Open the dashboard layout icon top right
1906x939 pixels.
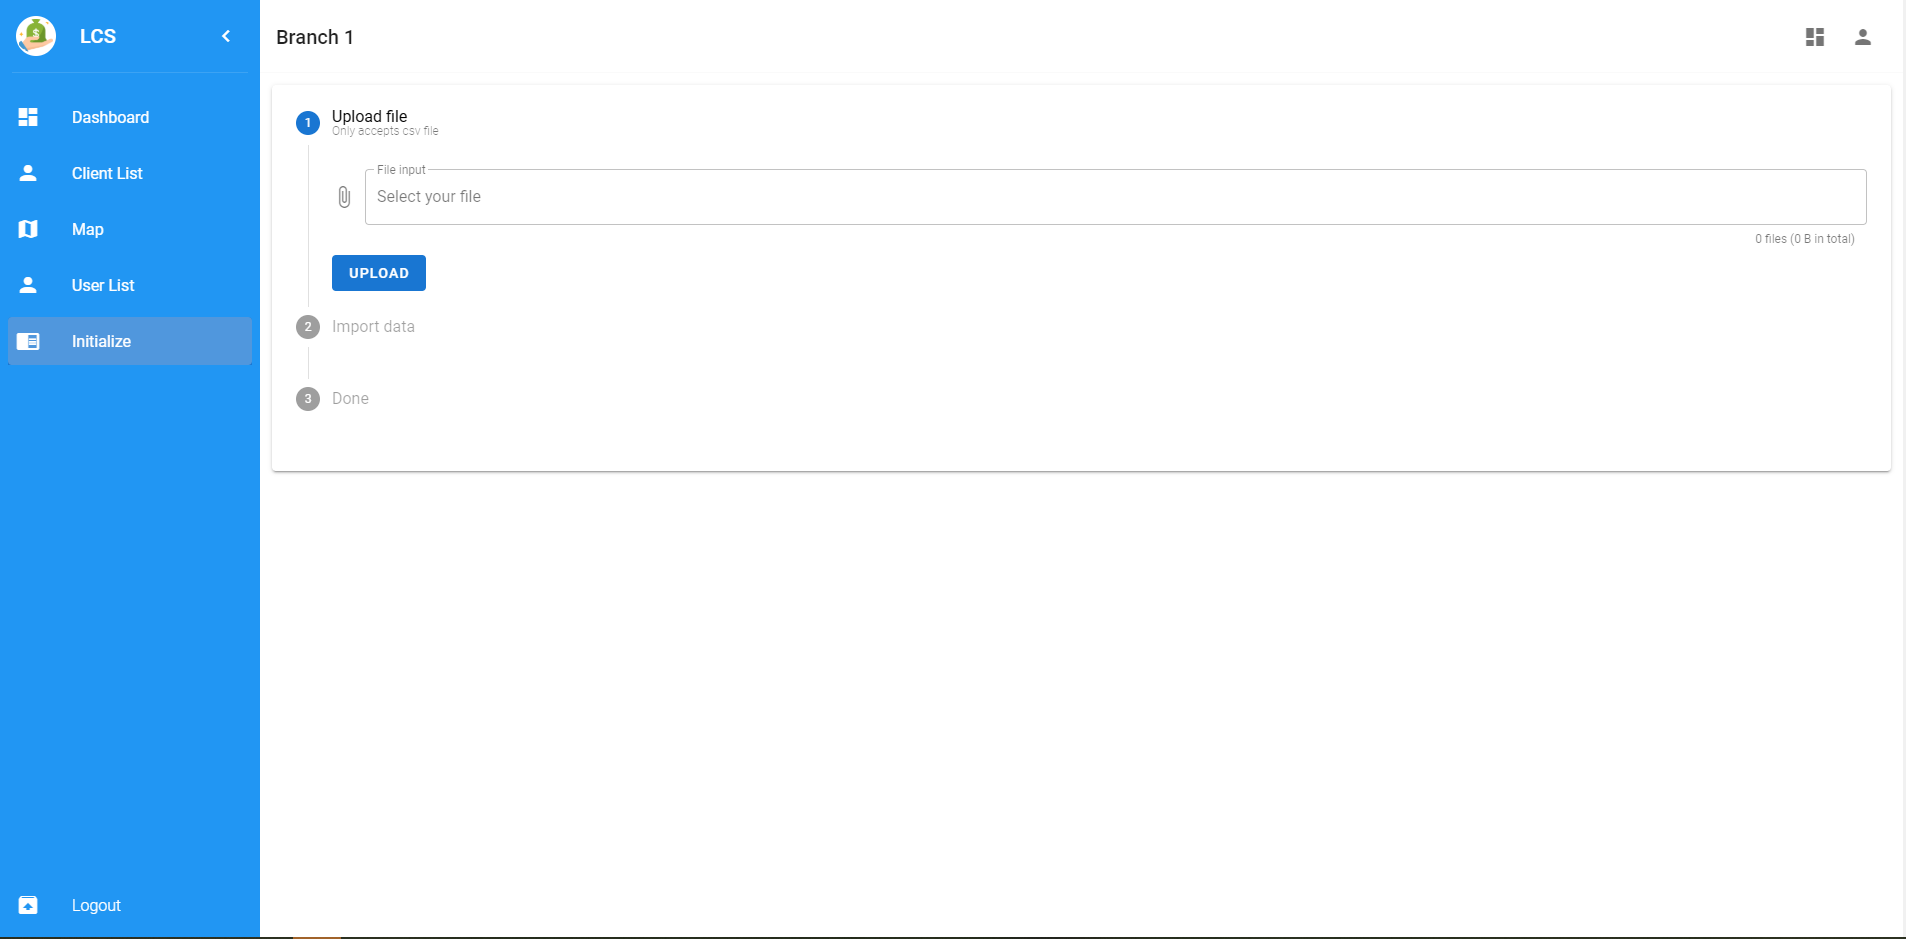(x=1814, y=36)
